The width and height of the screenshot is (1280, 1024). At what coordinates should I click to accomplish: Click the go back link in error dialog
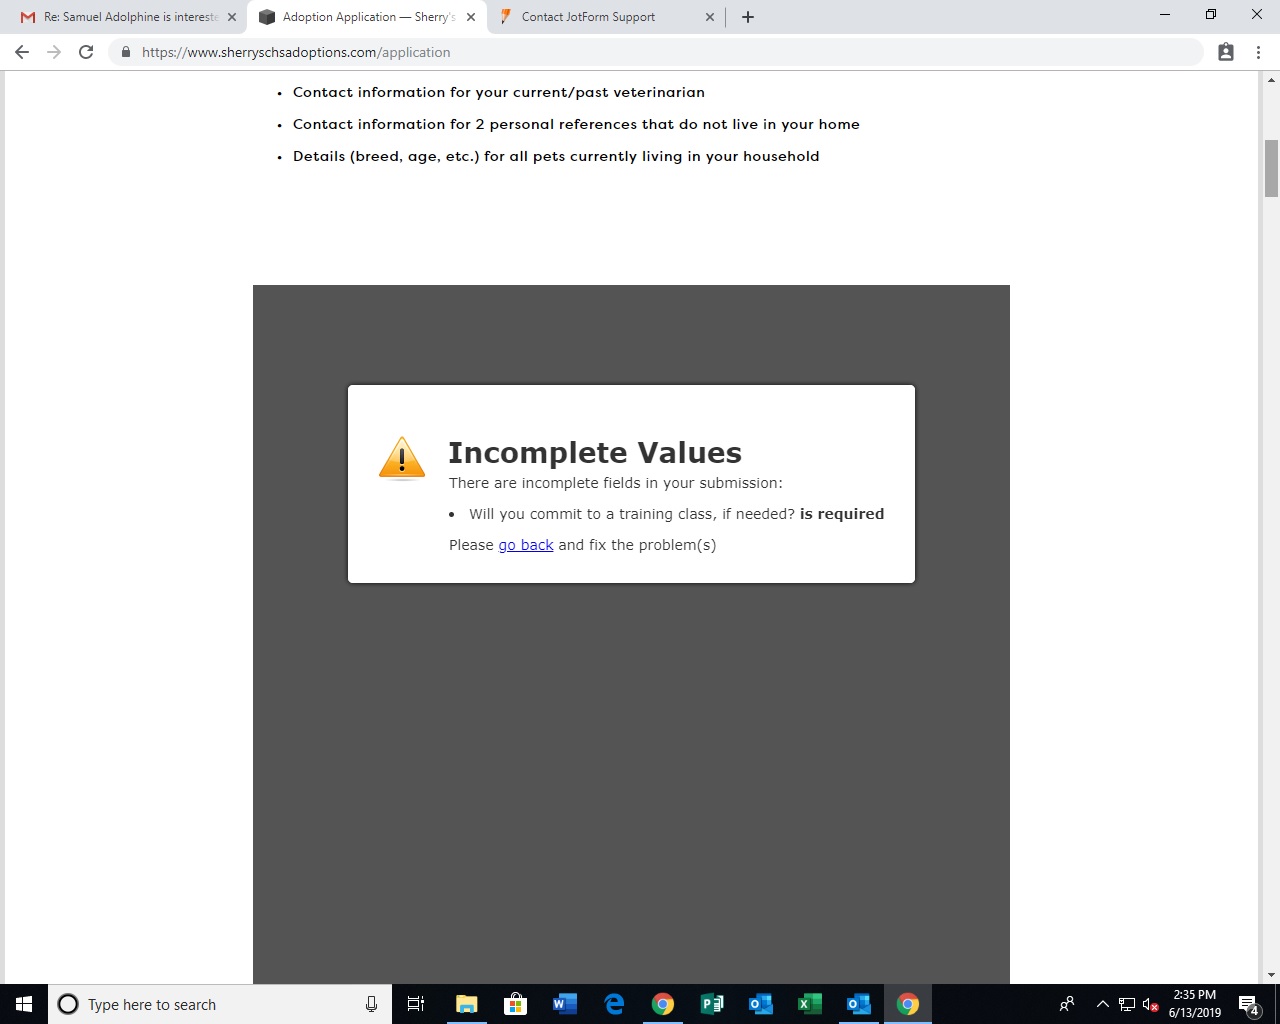525,545
